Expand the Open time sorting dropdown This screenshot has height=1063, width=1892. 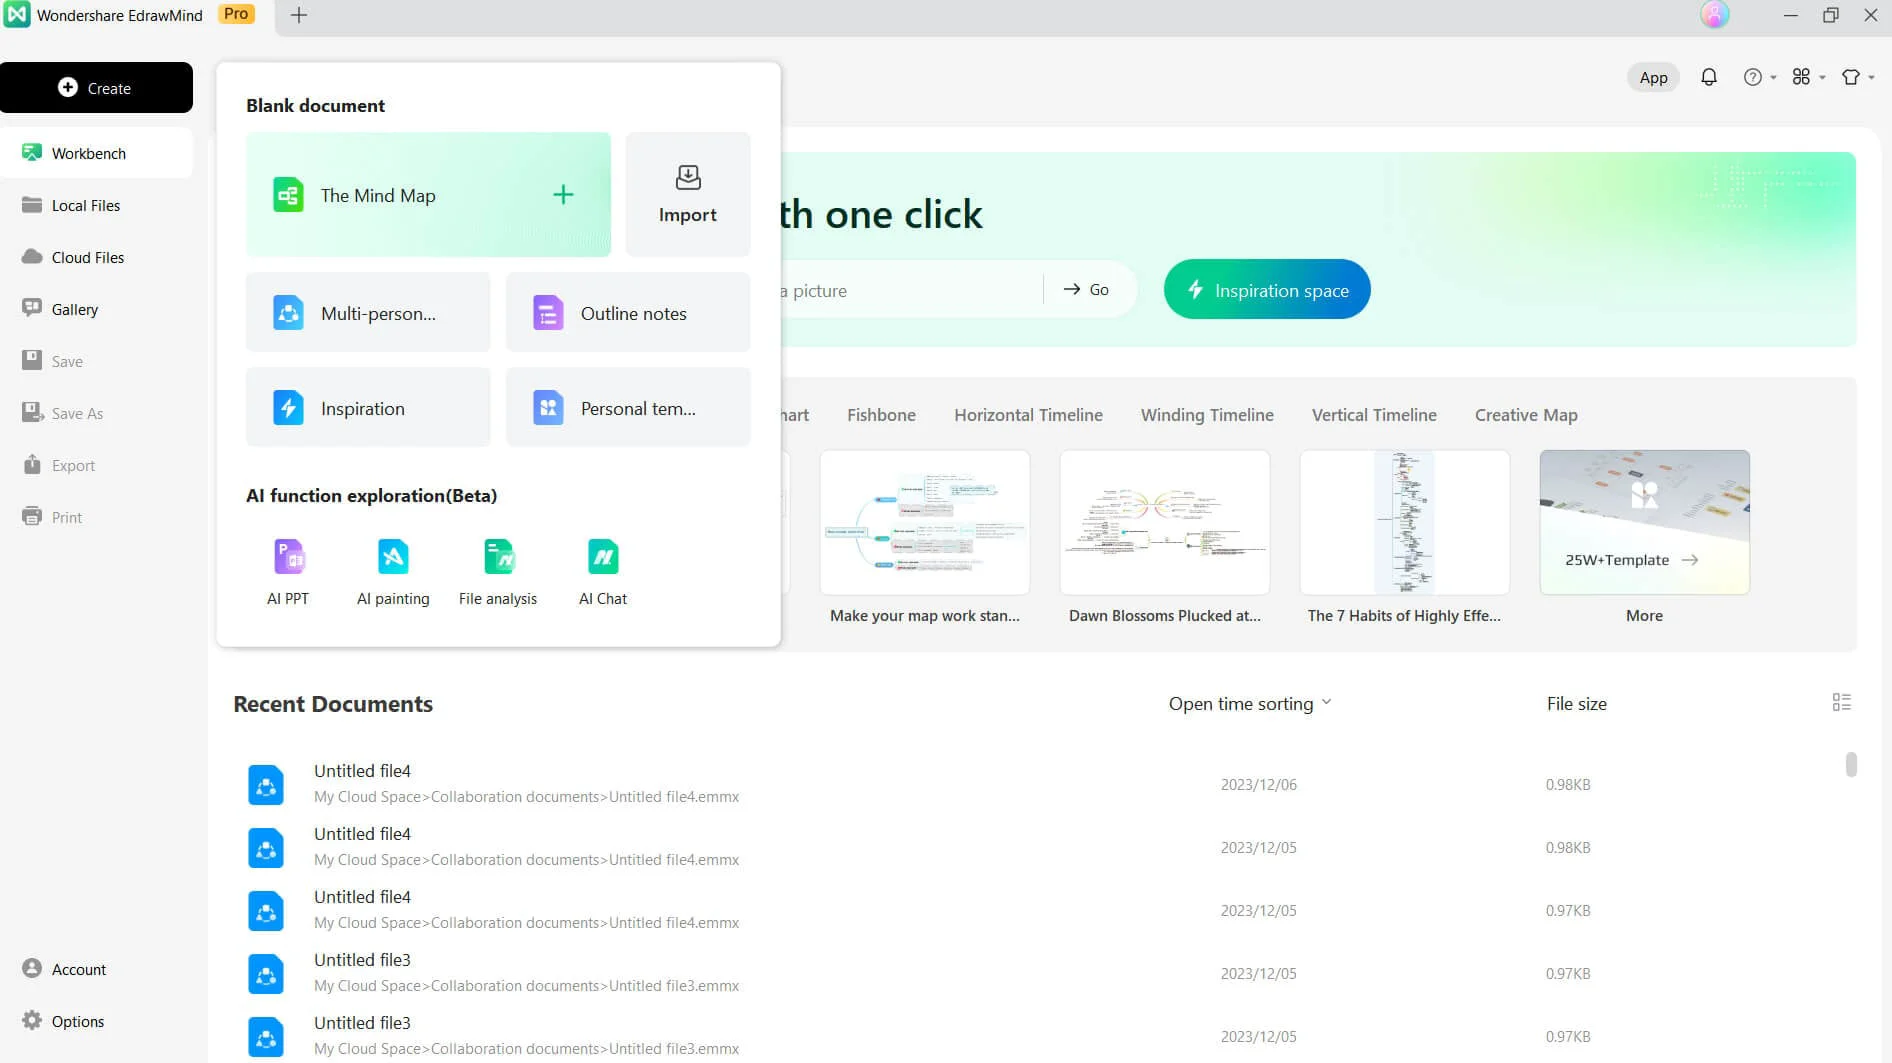pyautogui.click(x=1250, y=704)
